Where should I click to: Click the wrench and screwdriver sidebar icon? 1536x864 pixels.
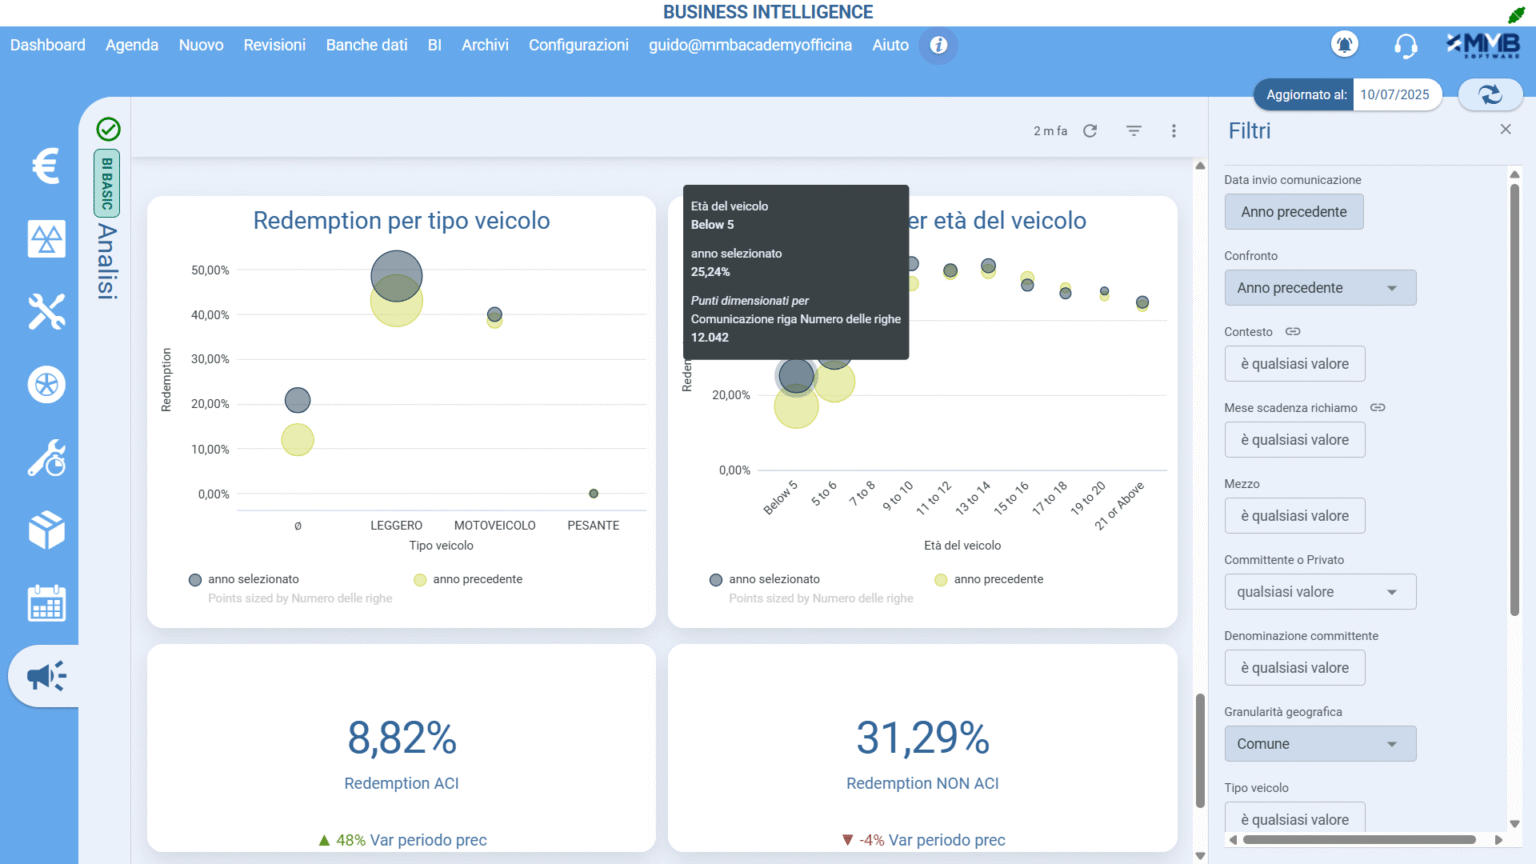[x=46, y=312]
